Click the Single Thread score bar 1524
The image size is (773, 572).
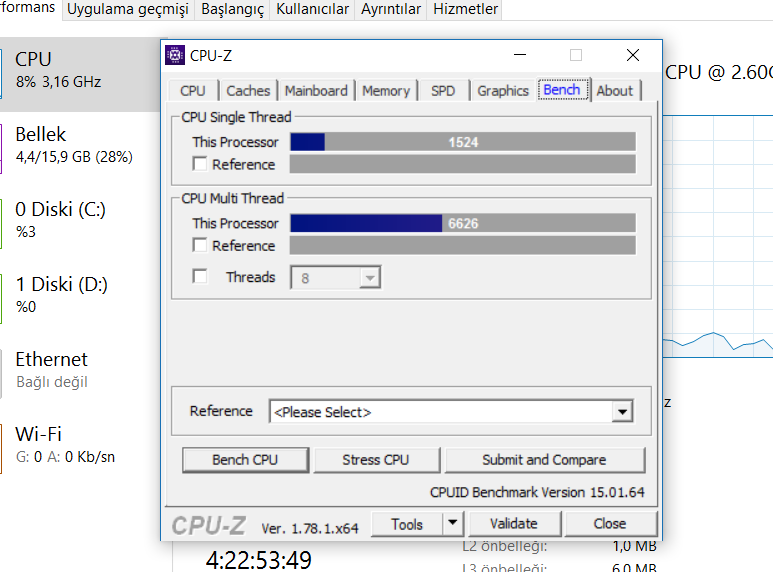(x=463, y=142)
